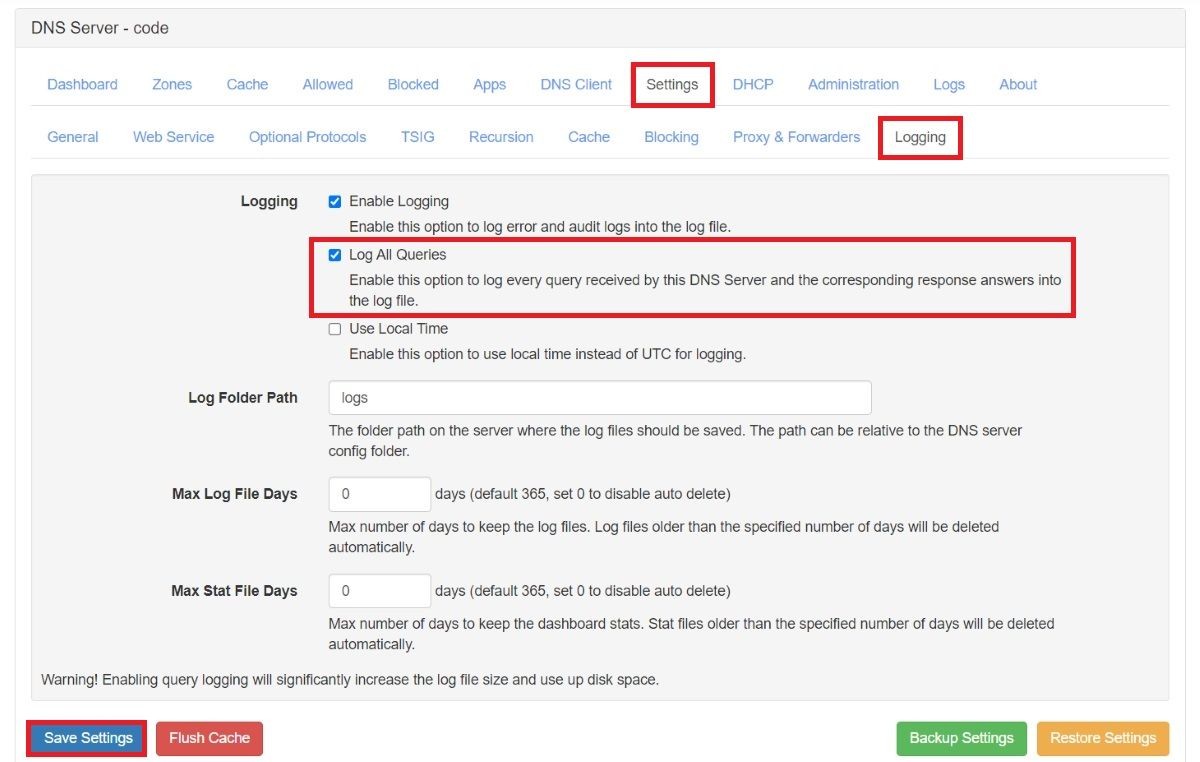1200x762 pixels.
Task: Click the Save Settings button
Action: point(88,738)
